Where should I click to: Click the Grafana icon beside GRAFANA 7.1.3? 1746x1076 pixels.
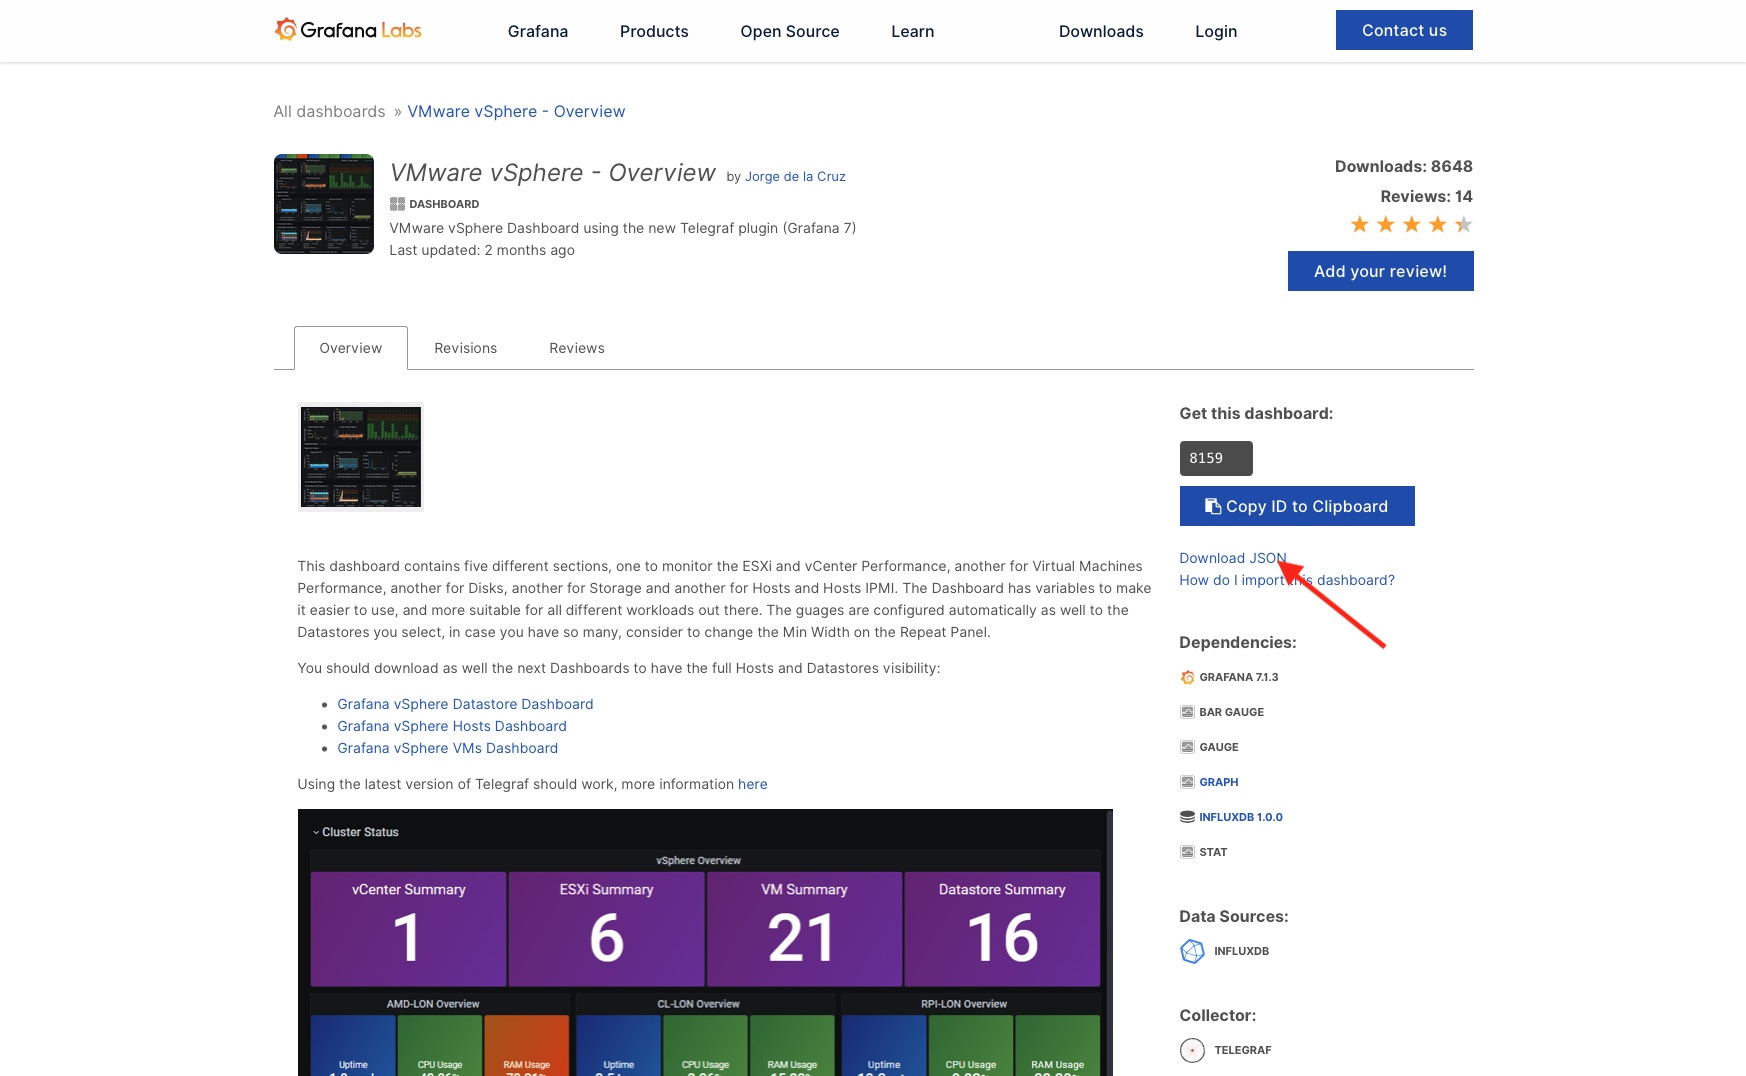pyautogui.click(x=1187, y=677)
